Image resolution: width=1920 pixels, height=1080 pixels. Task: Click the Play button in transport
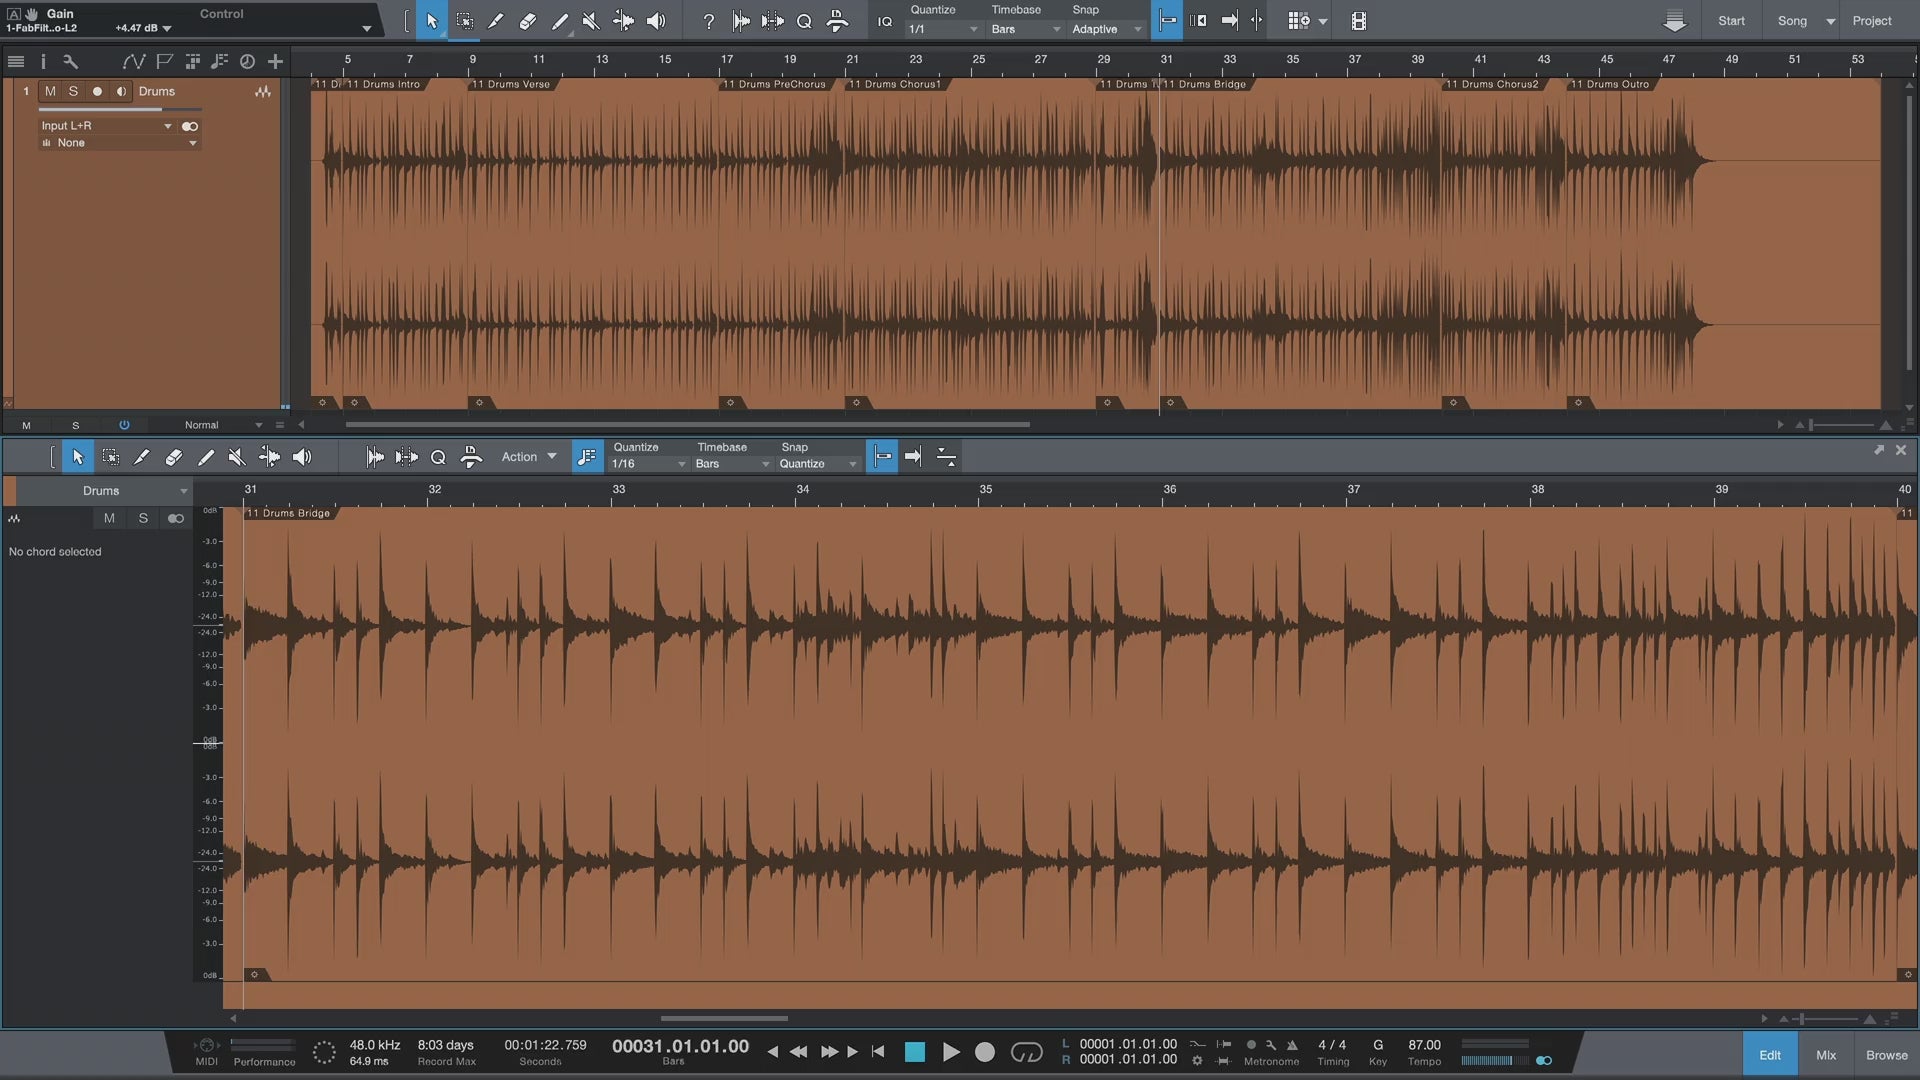coord(951,1052)
